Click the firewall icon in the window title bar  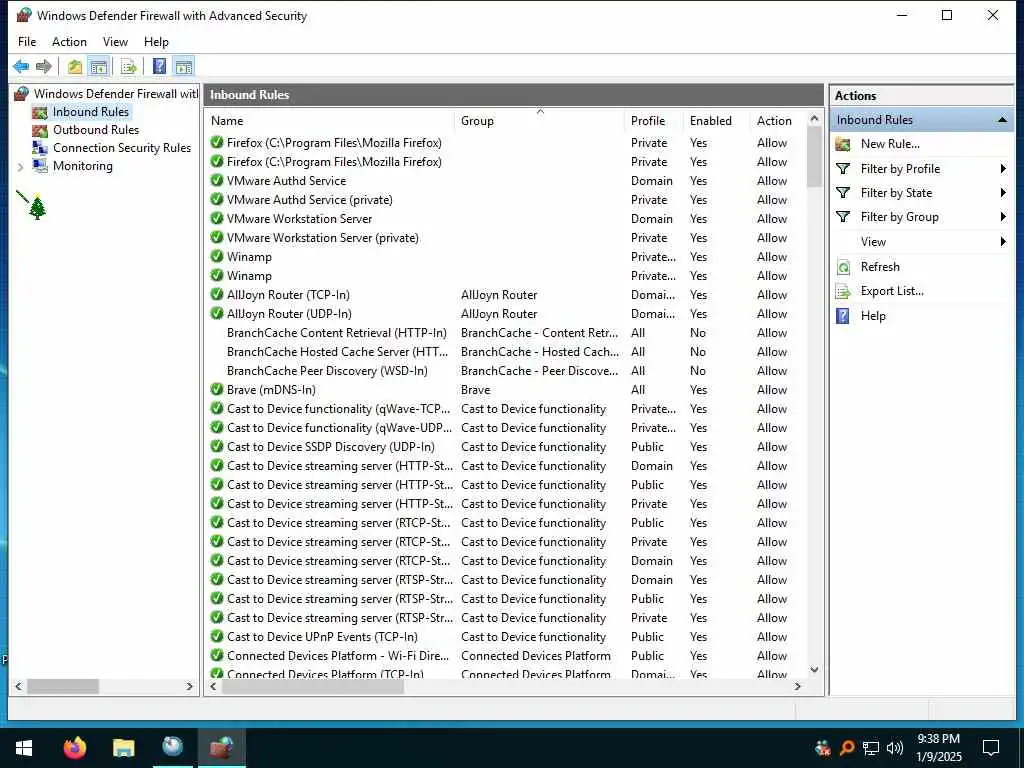24,16
